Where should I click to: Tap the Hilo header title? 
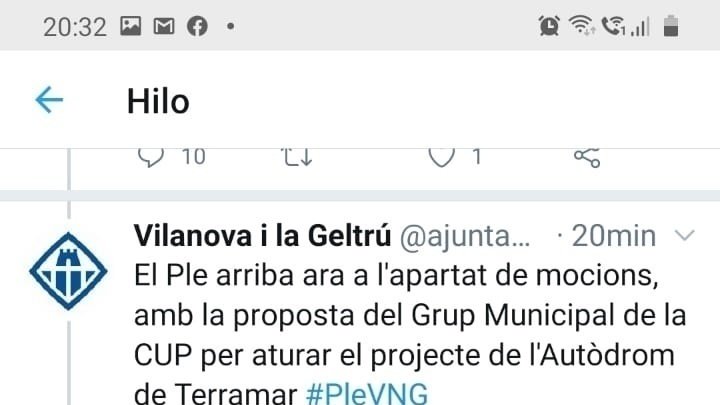pos(158,101)
